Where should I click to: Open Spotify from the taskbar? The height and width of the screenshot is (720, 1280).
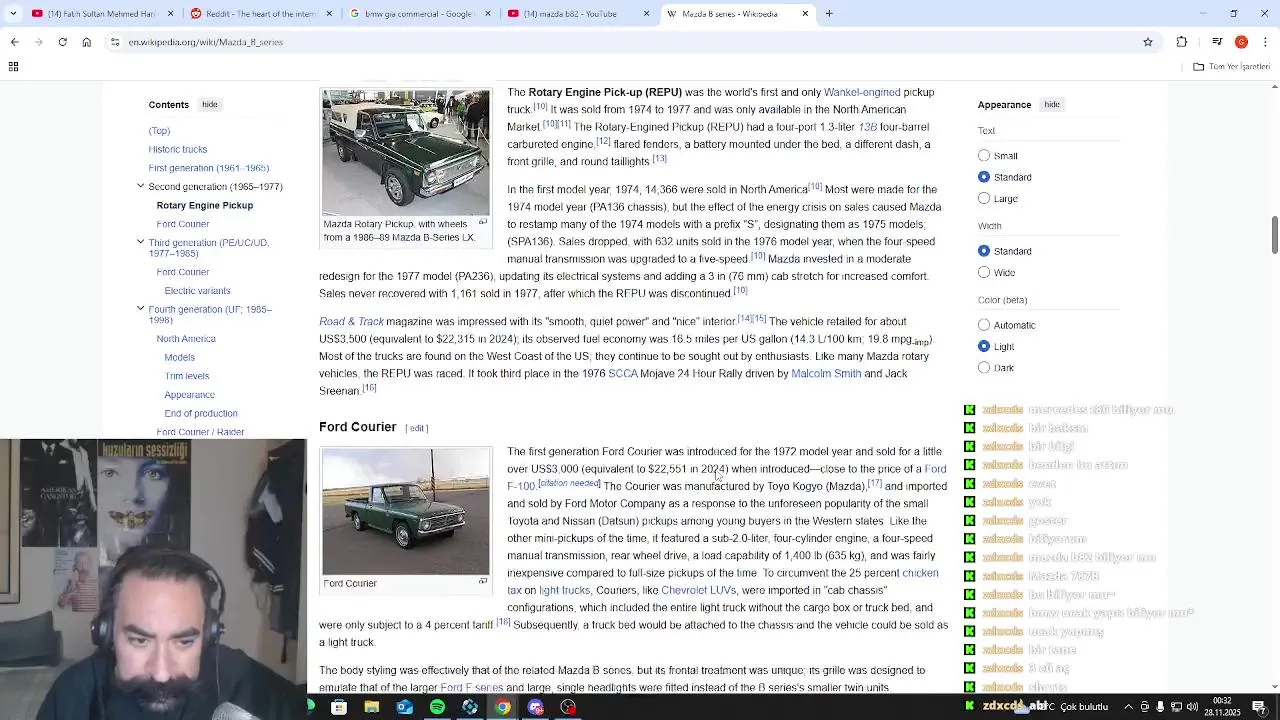[x=437, y=707]
